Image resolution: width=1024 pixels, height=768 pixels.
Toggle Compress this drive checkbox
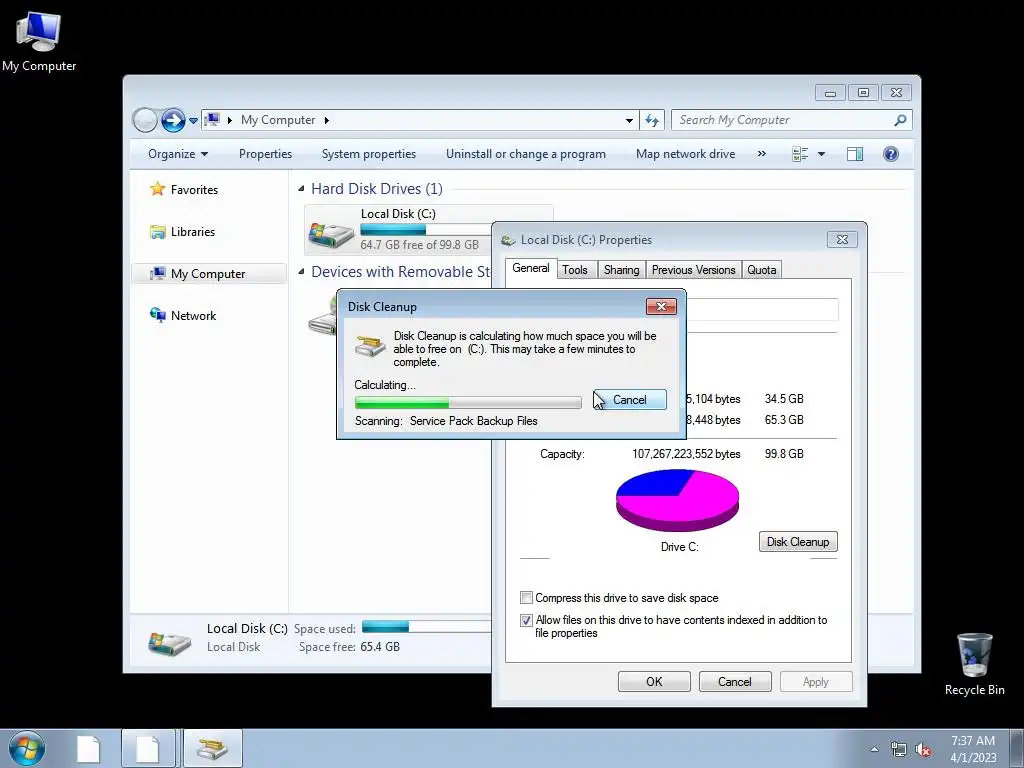[x=526, y=598]
